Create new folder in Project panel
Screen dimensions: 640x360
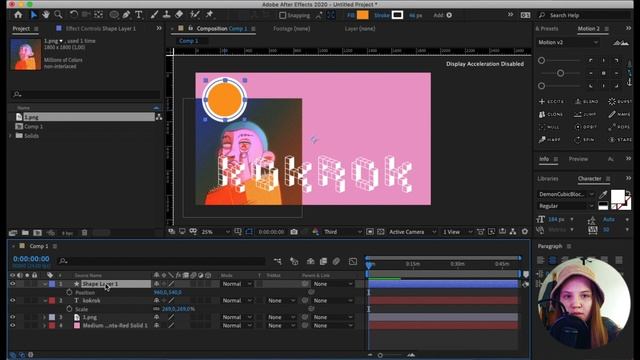(25, 233)
